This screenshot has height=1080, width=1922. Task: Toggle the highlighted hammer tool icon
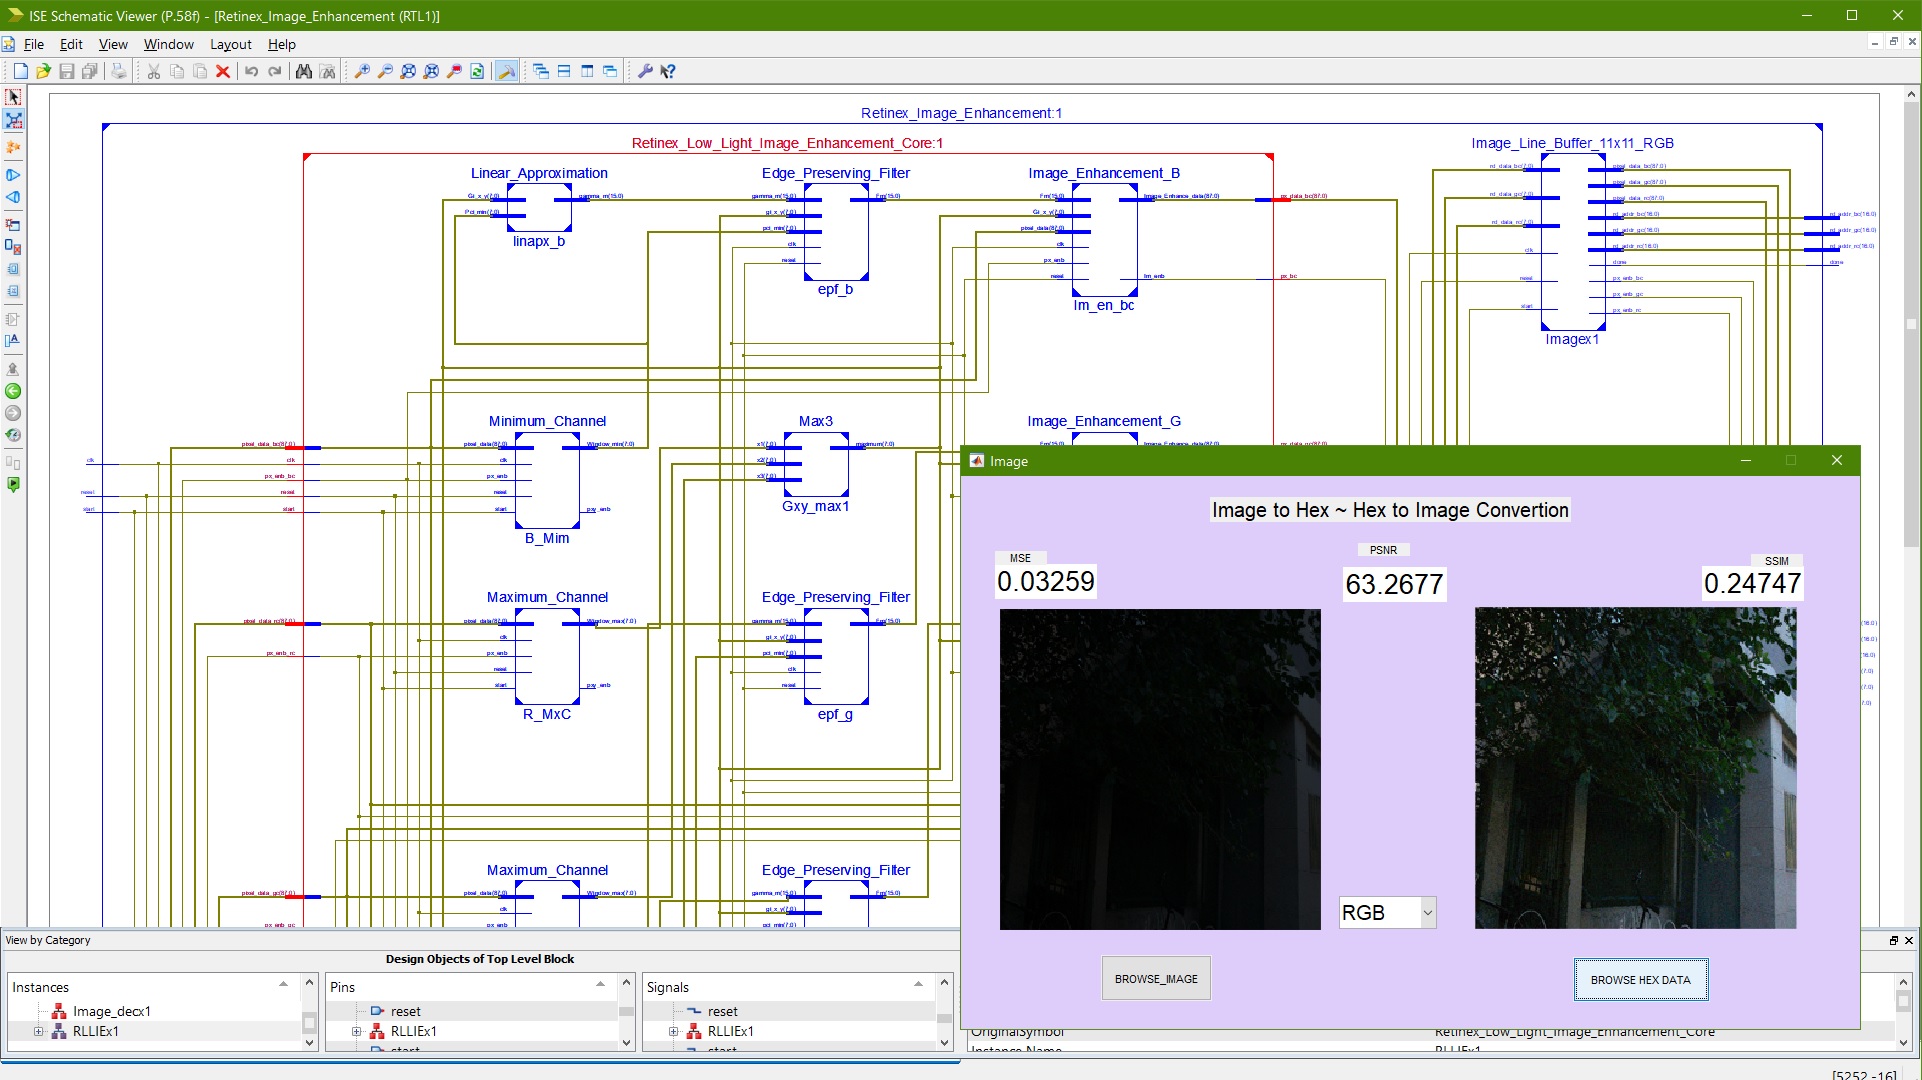click(x=507, y=71)
